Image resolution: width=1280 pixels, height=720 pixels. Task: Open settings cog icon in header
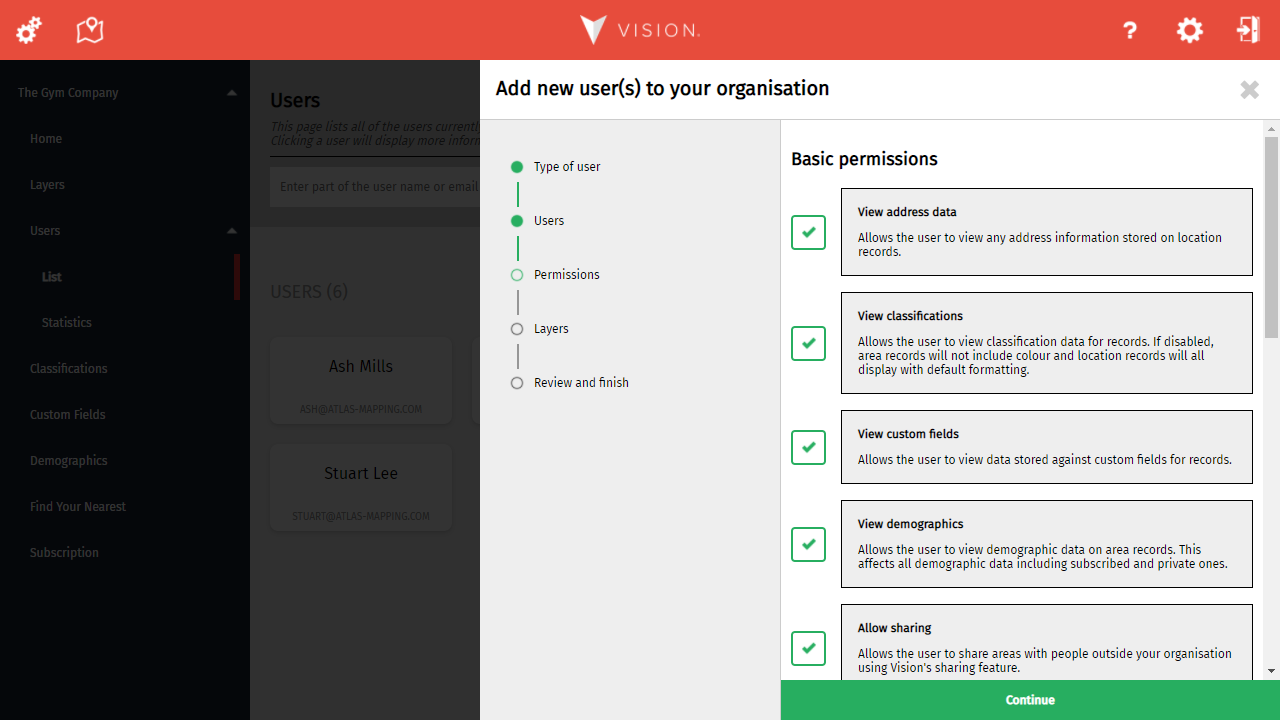point(1189,30)
